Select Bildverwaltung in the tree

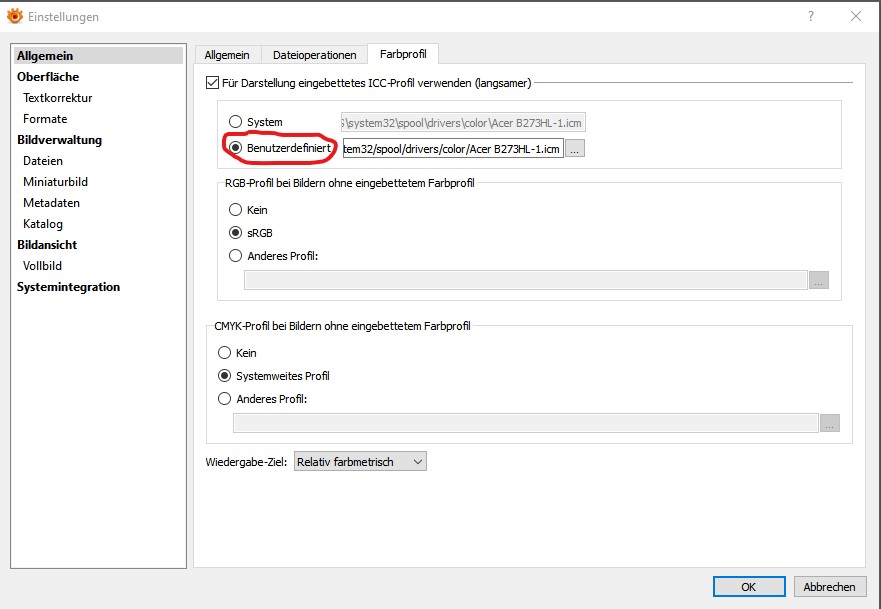tap(60, 140)
